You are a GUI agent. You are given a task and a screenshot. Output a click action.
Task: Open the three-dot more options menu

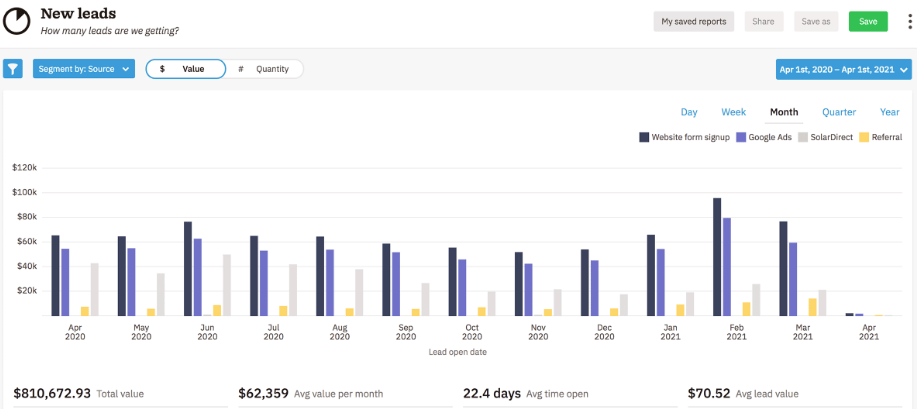[x=904, y=21]
